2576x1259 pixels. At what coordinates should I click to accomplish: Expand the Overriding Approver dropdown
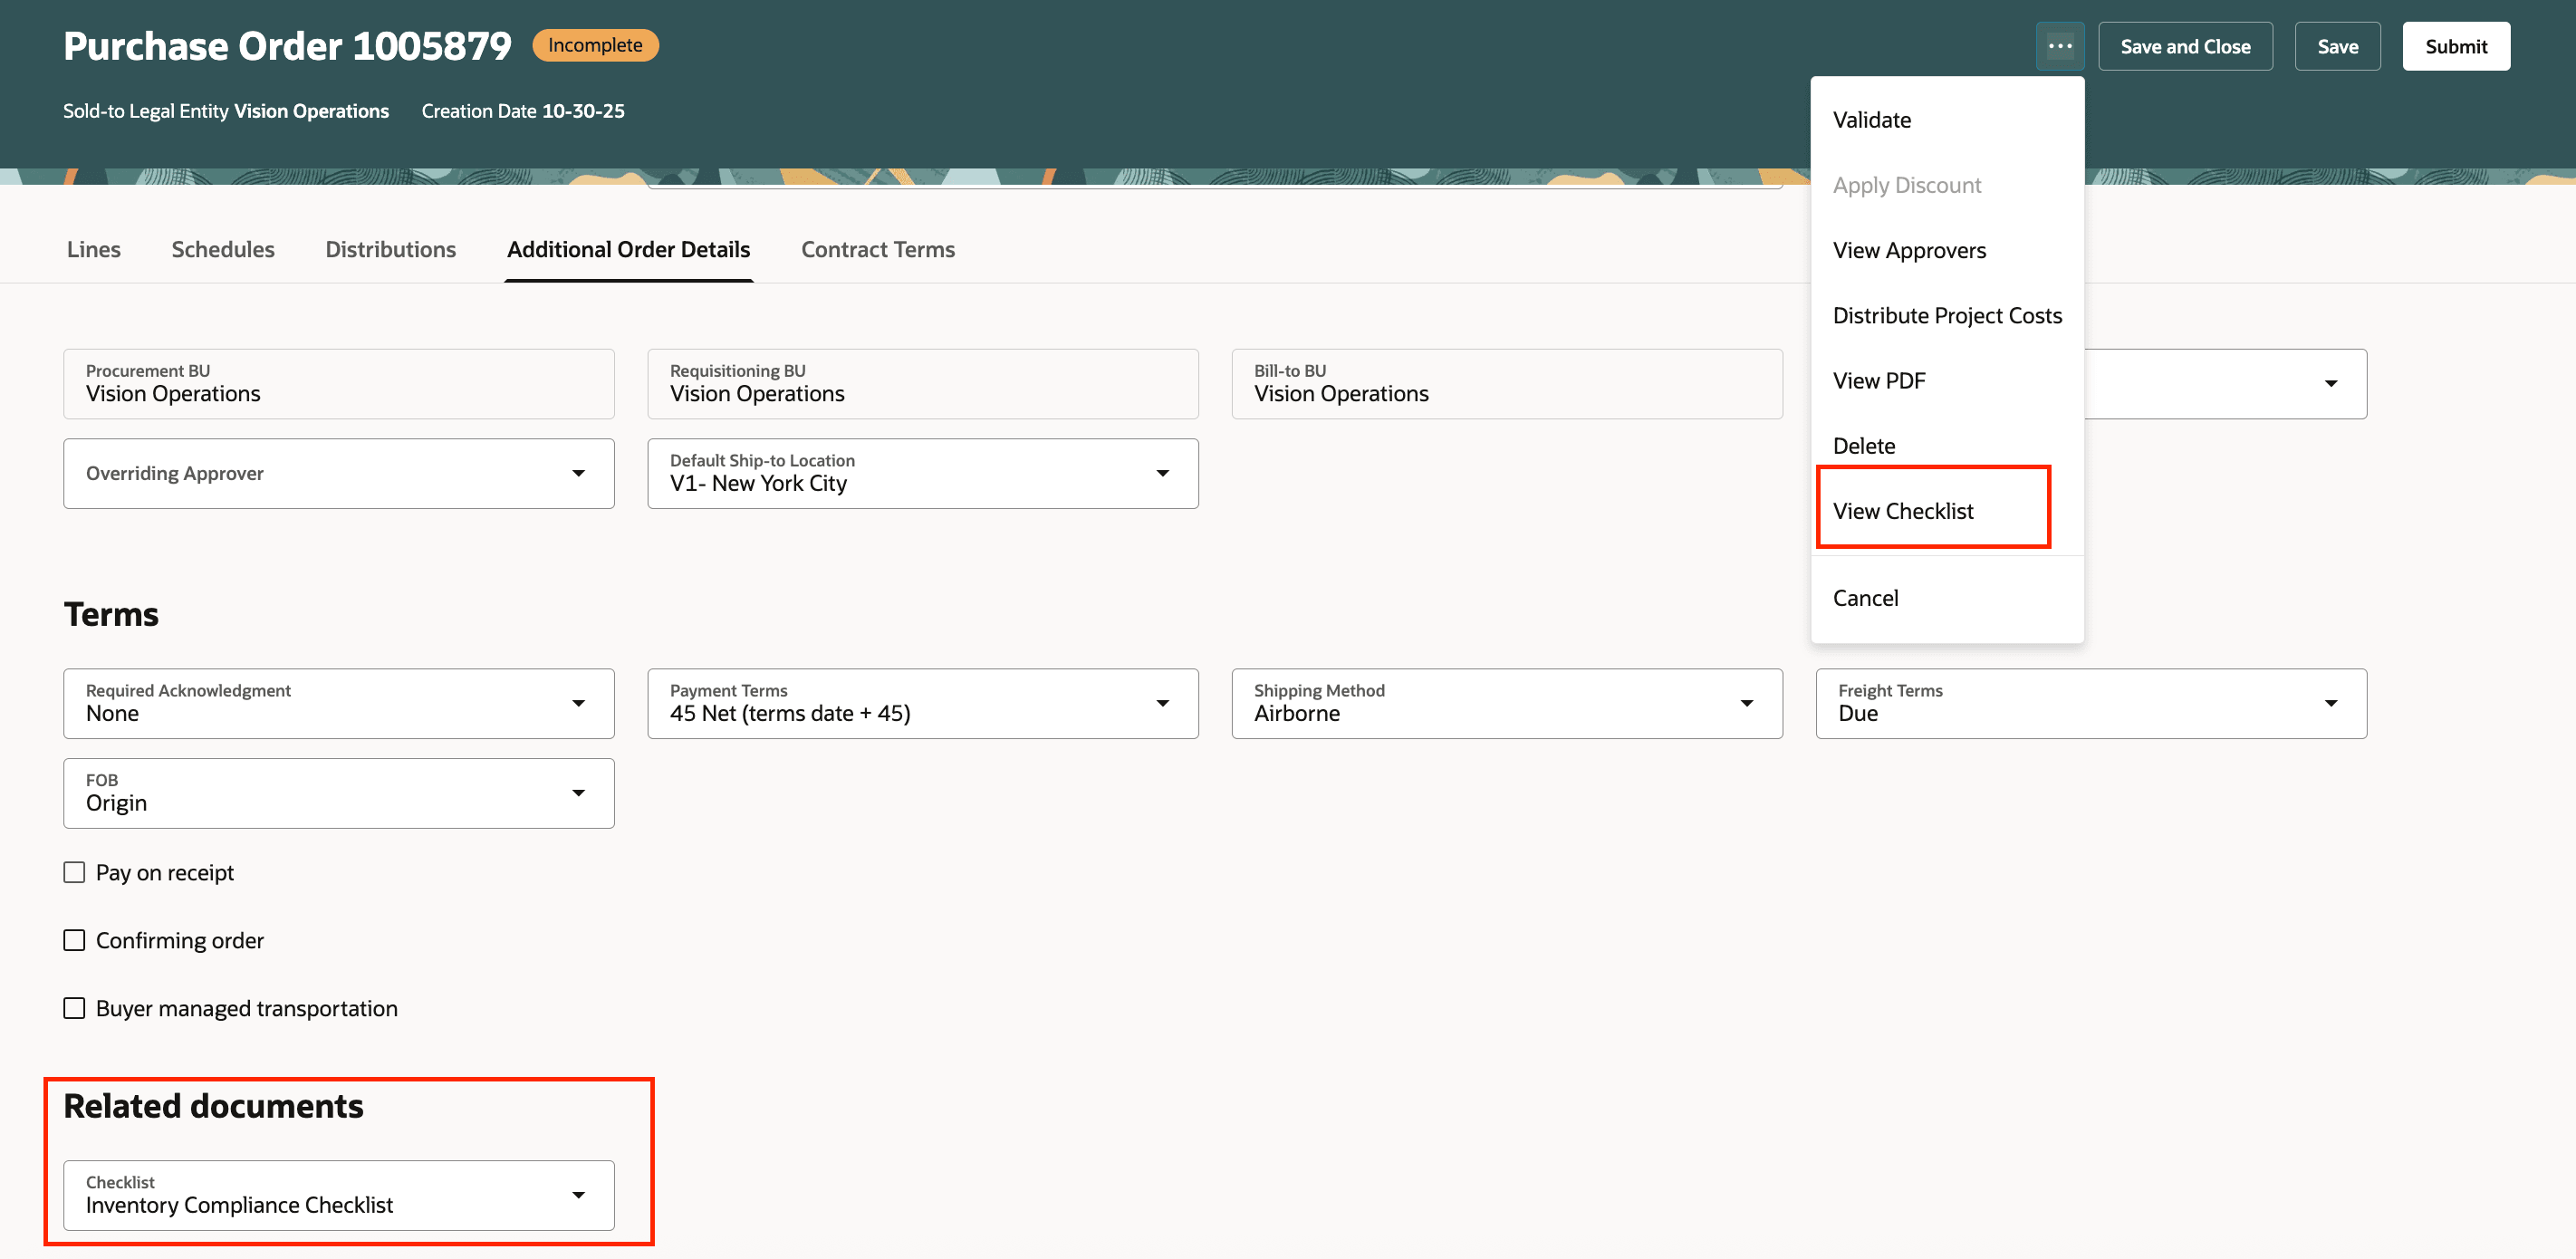pos(580,473)
